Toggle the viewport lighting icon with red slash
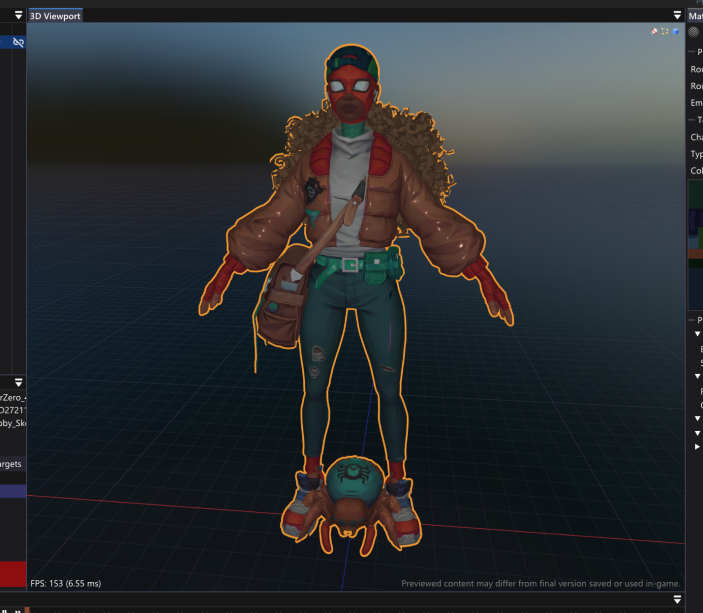This screenshot has width=703, height=613. coord(654,31)
